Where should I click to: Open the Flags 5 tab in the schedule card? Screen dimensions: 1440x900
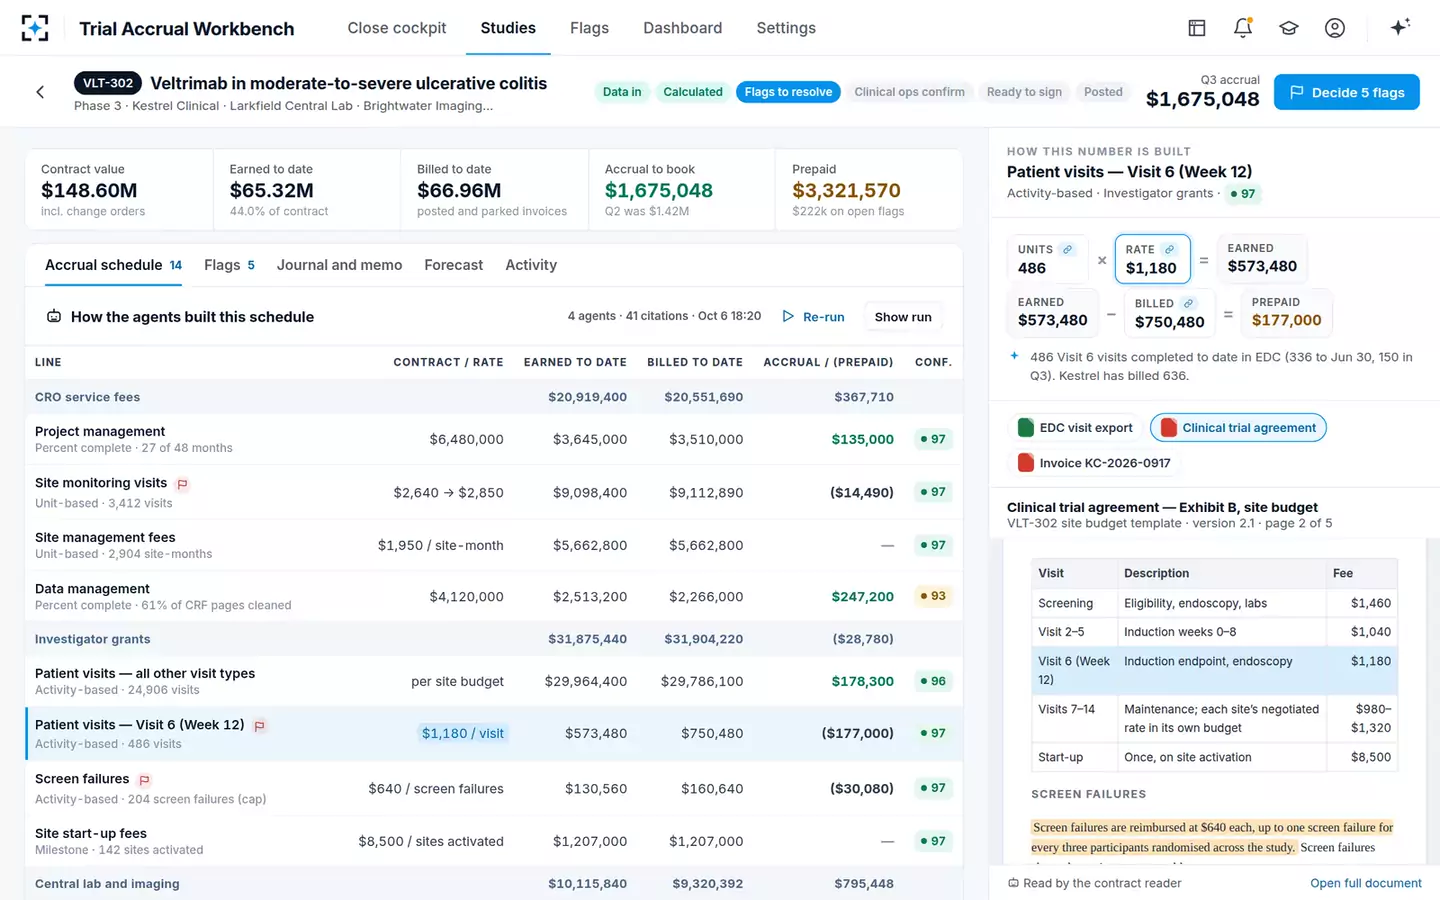click(229, 265)
